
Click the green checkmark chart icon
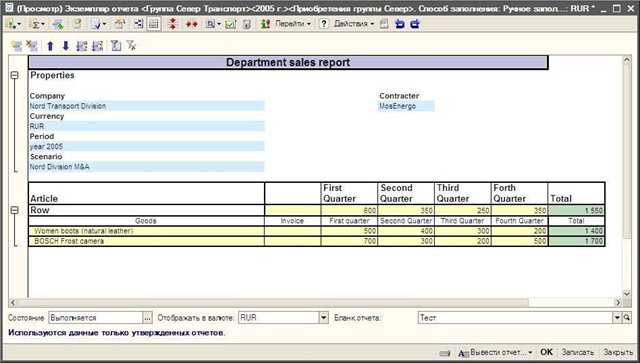coord(231,24)
